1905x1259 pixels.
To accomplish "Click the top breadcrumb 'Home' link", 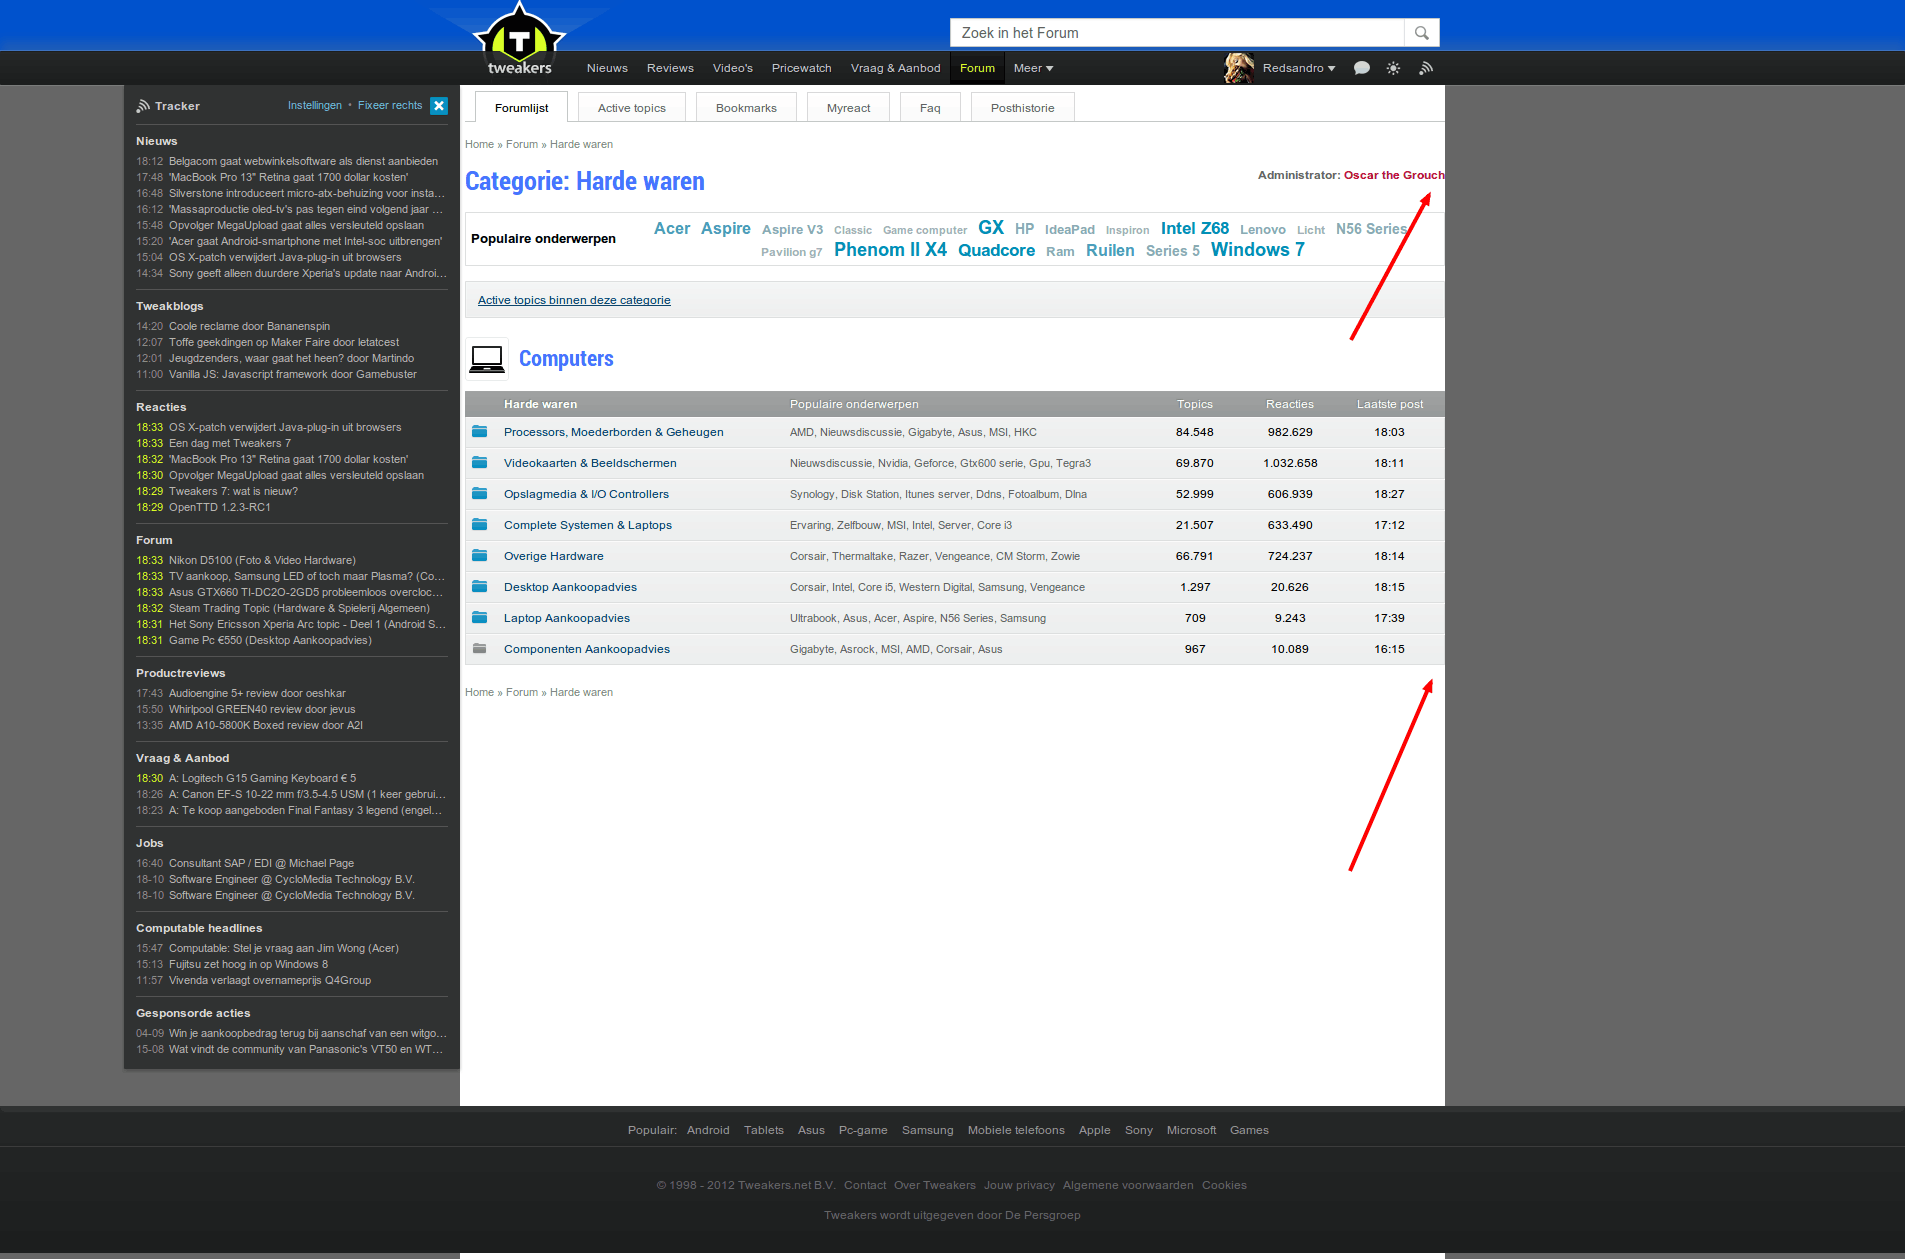I will pyautogui.click(x=479, y=144).
